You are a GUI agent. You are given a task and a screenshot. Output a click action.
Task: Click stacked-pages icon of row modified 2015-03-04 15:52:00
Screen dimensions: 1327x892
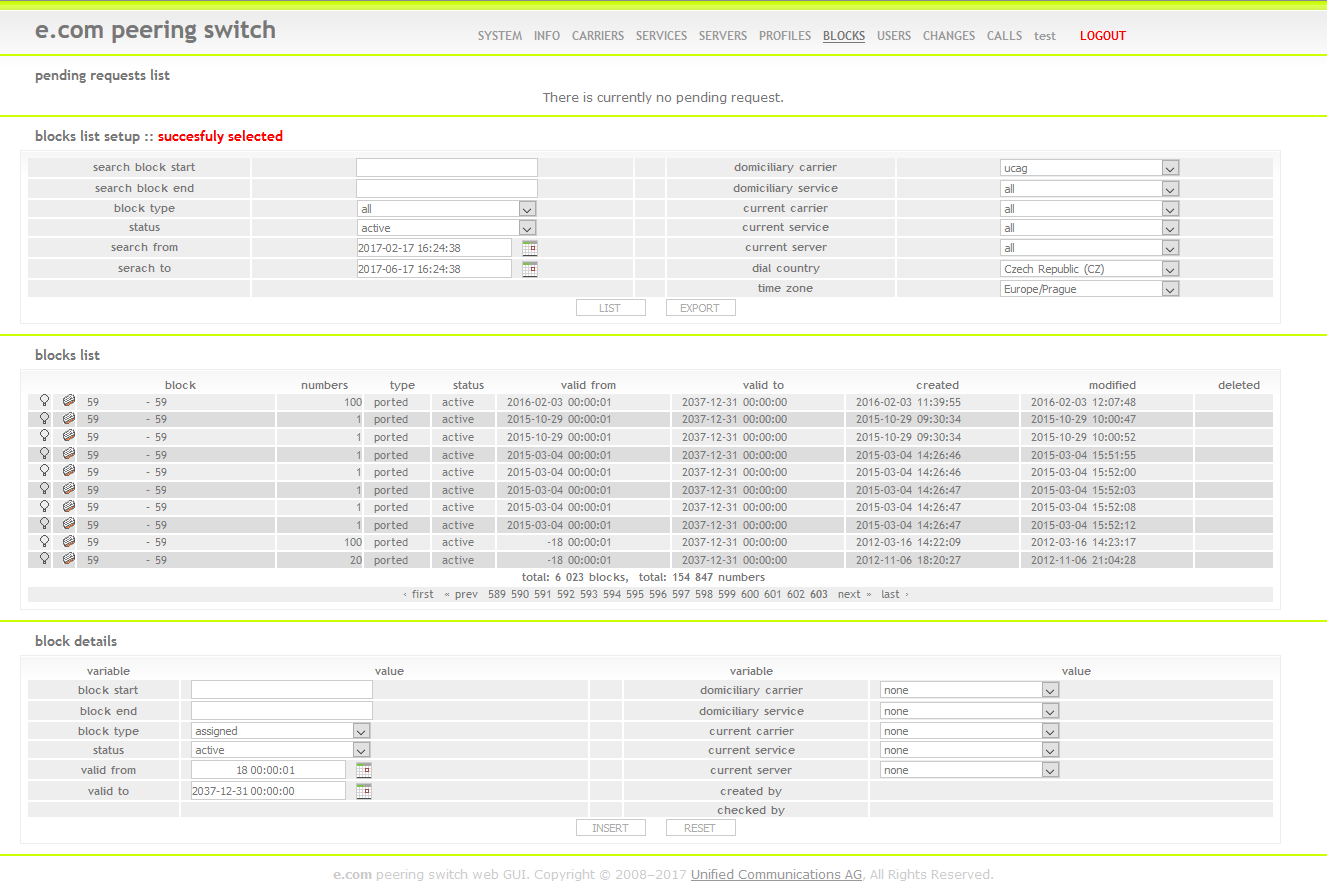point(68,471)
